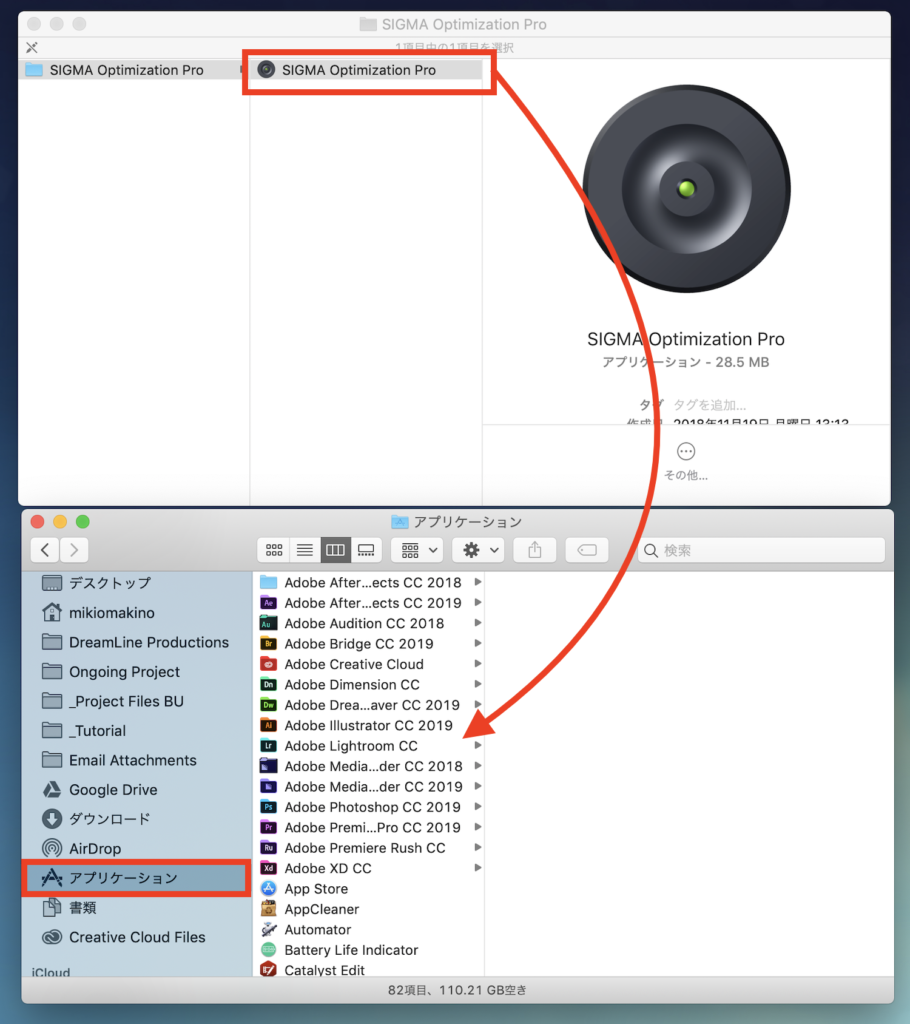Select Adobe Premiere Rush CC icon
Image resolution: width=910 pixels, height=1024 pixels.
click(x=268, y=848)
